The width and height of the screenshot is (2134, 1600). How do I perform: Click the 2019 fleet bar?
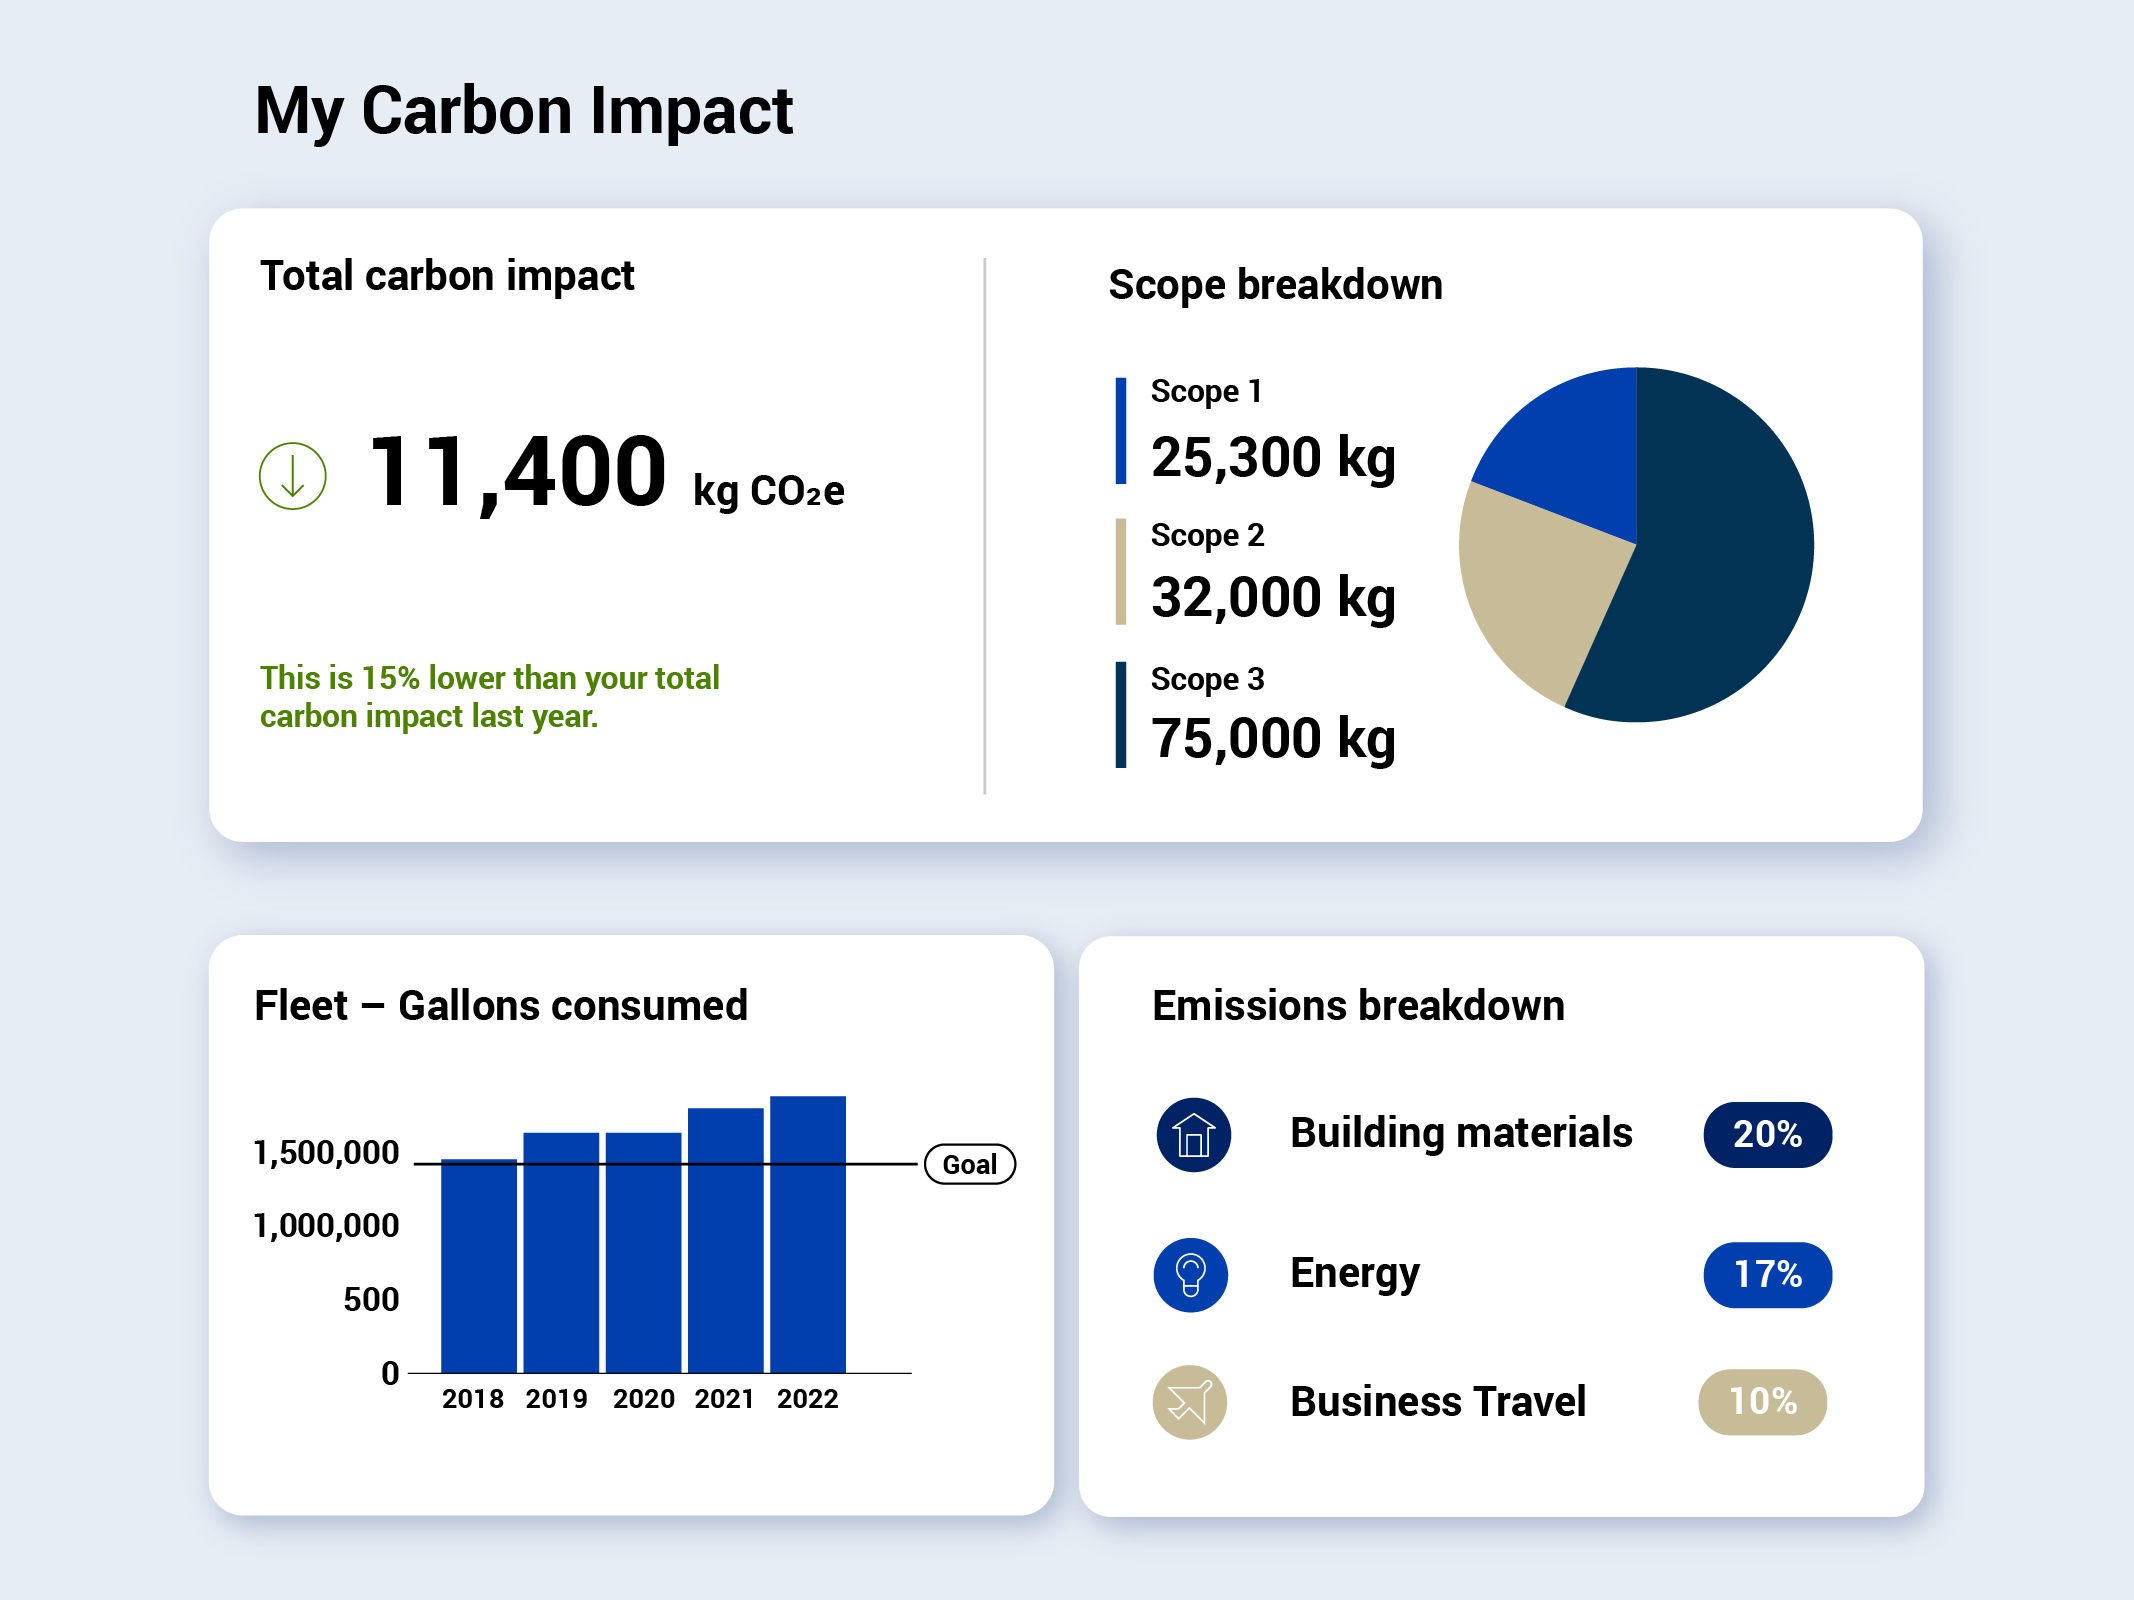561,1253
